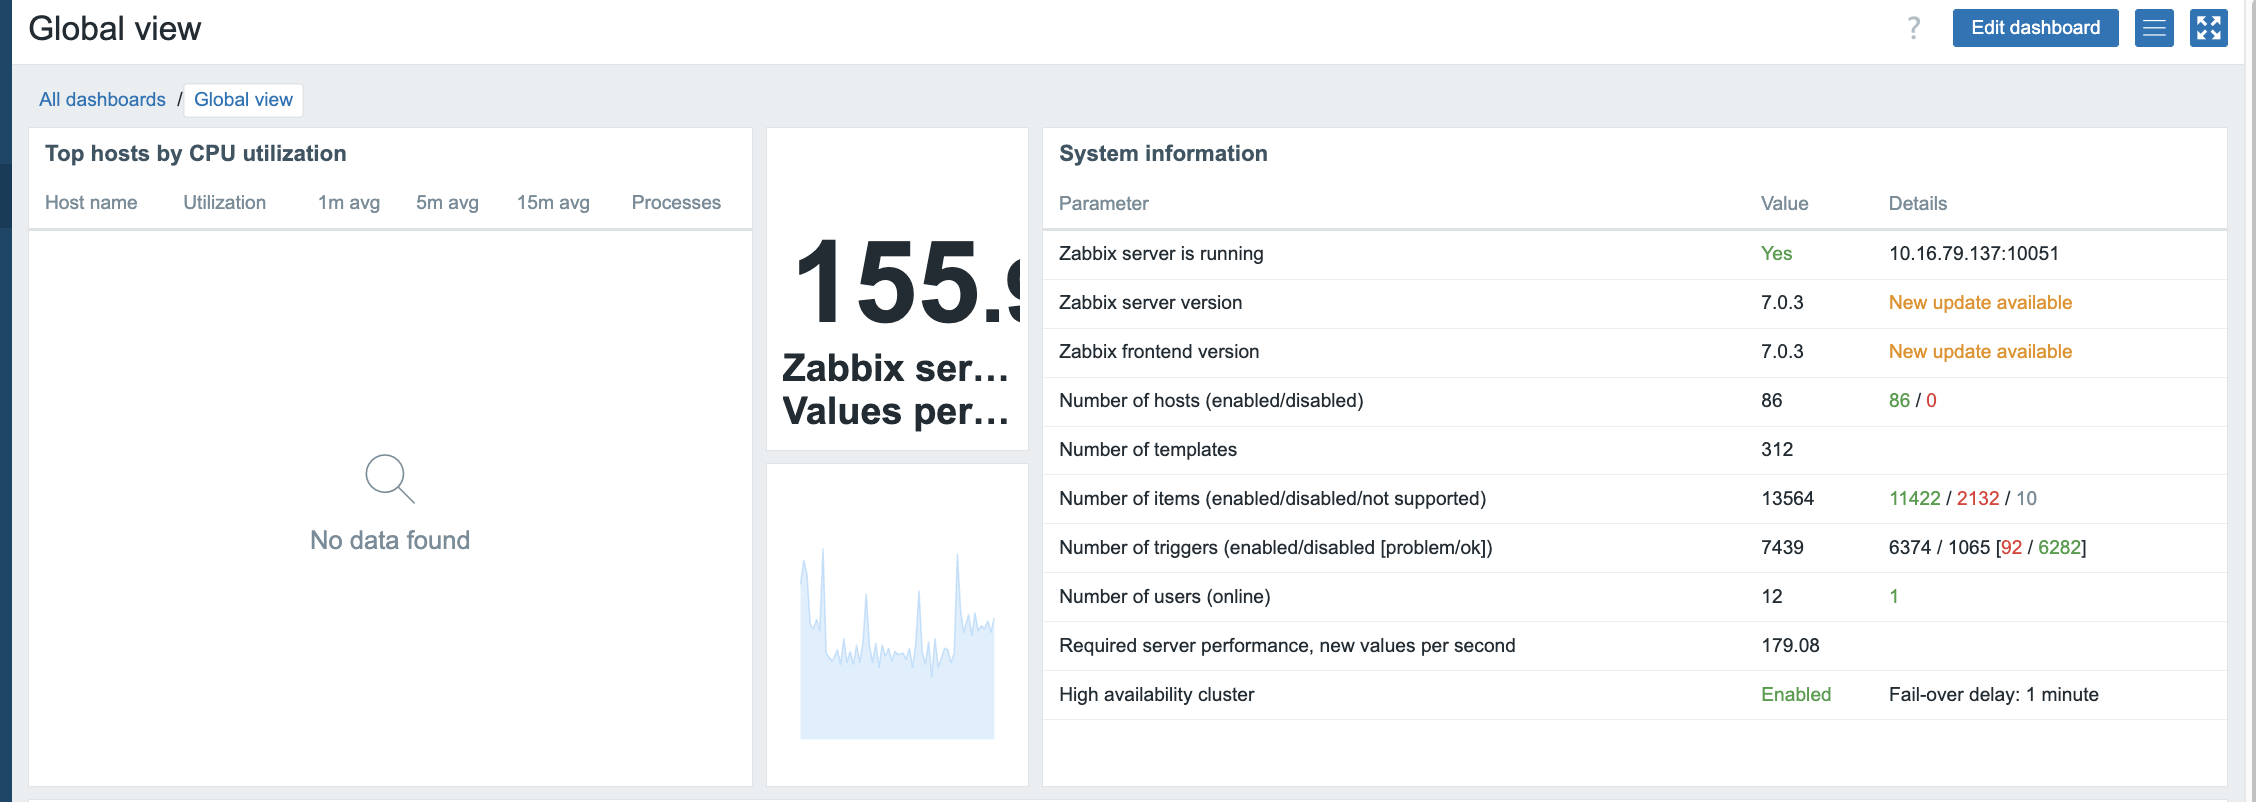
Task: Click the Top hosts by CPU utilization header
Action: (x=196, y=154)
